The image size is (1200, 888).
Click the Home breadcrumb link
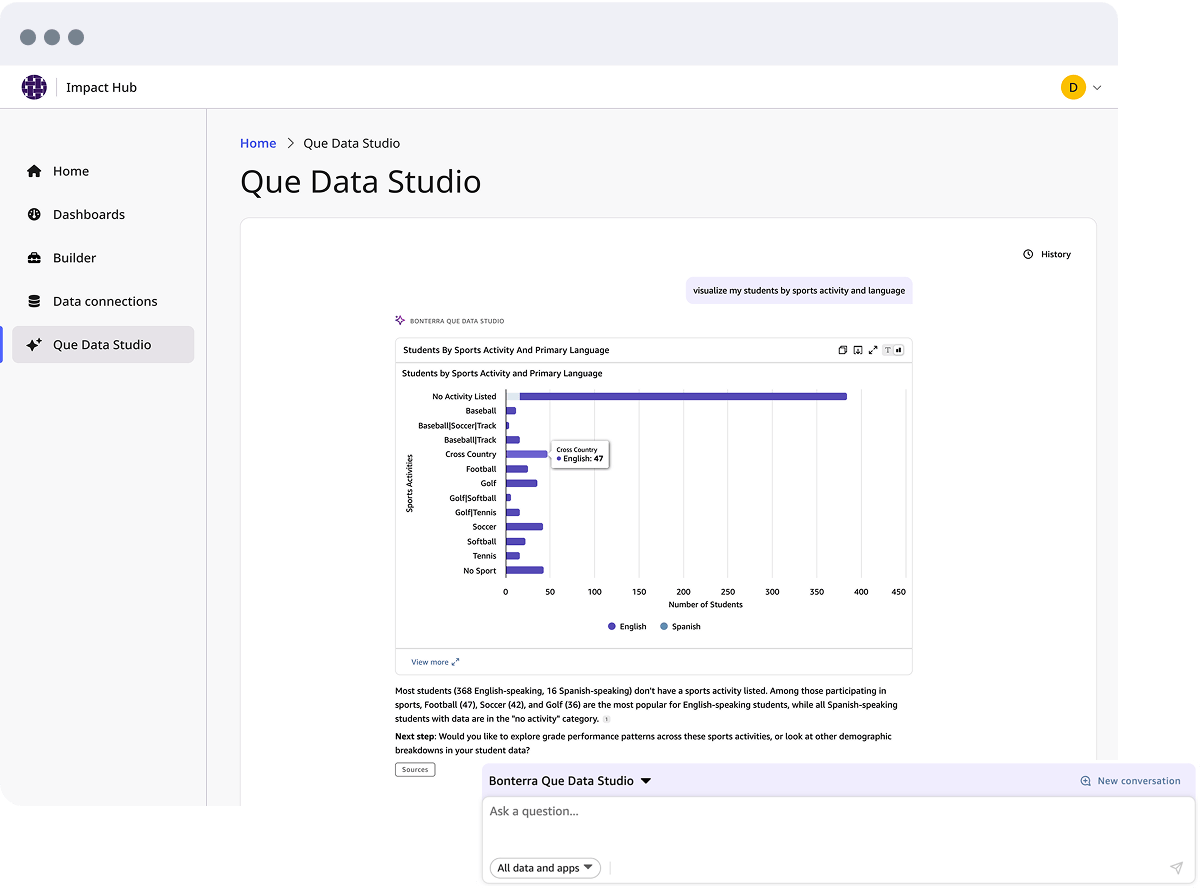point(258,143)
